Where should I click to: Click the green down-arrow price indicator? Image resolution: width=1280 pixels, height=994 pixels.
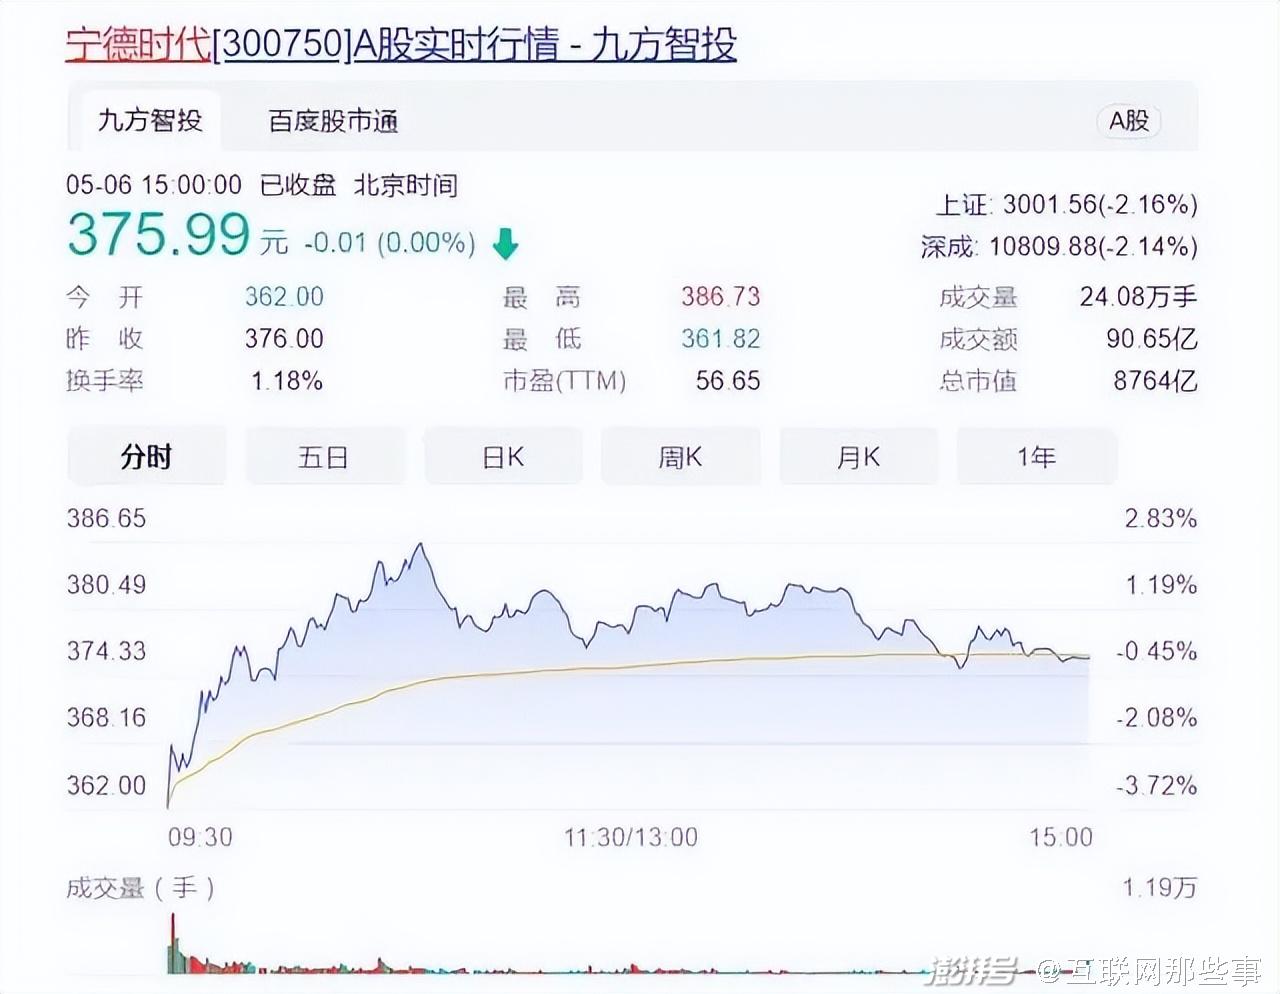(x=506, y=243)
